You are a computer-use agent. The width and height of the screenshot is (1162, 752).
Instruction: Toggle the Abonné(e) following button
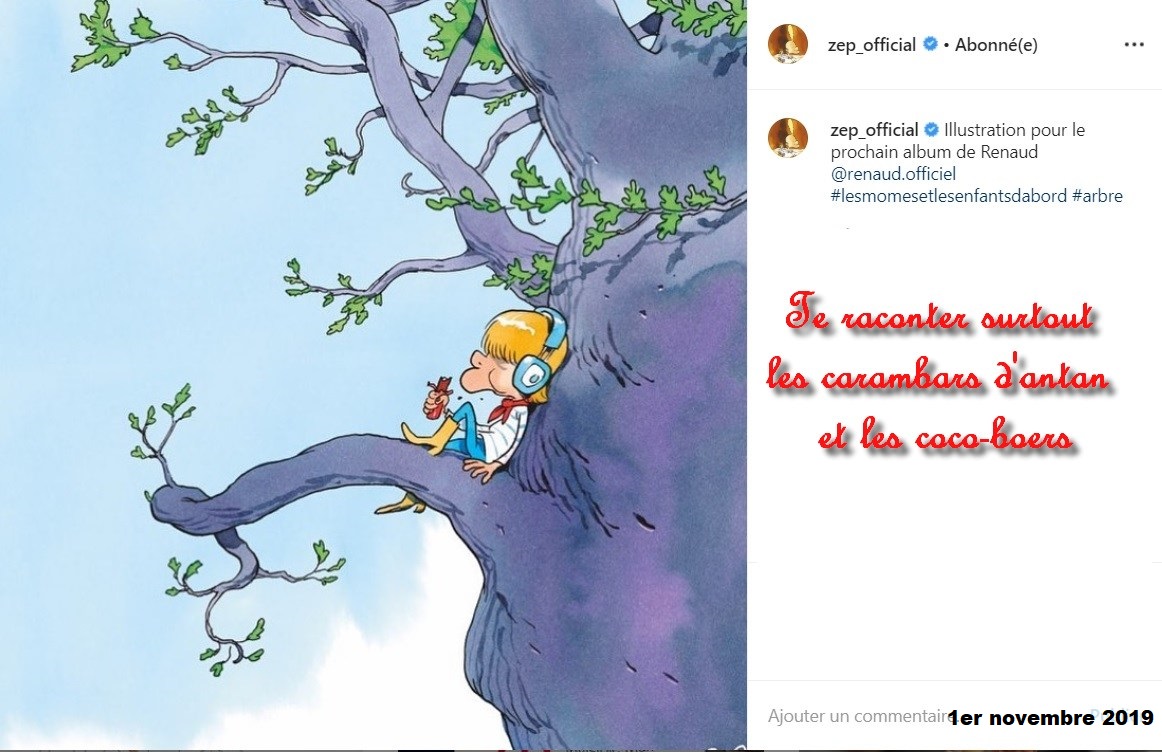click(996, 44)
